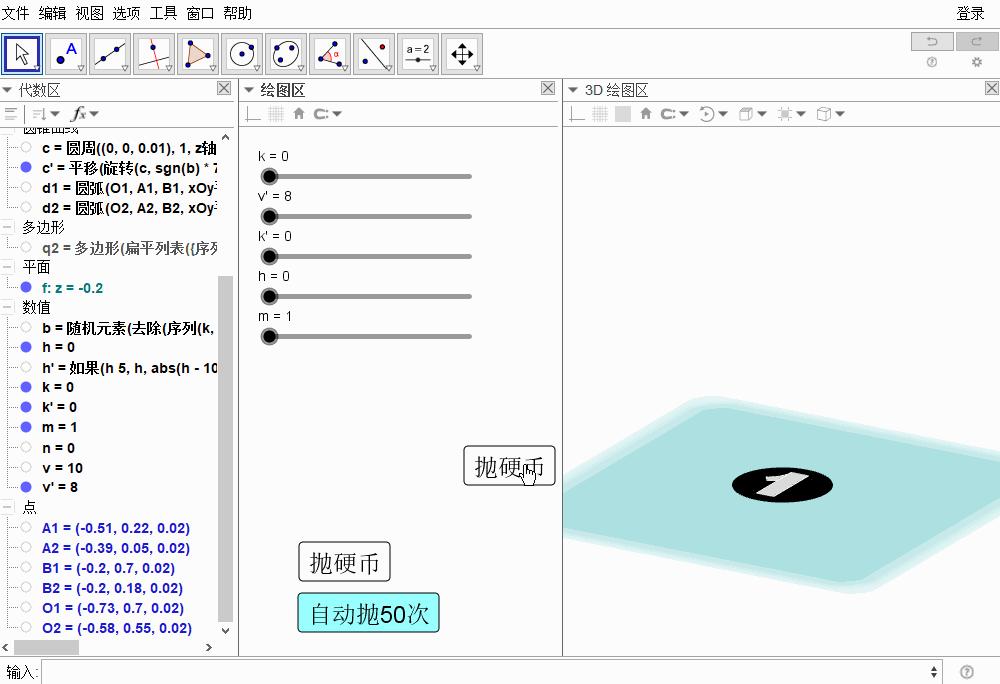Open the 视图 menu
Viewport: 1000px width, 684px height.
[89, 13]
